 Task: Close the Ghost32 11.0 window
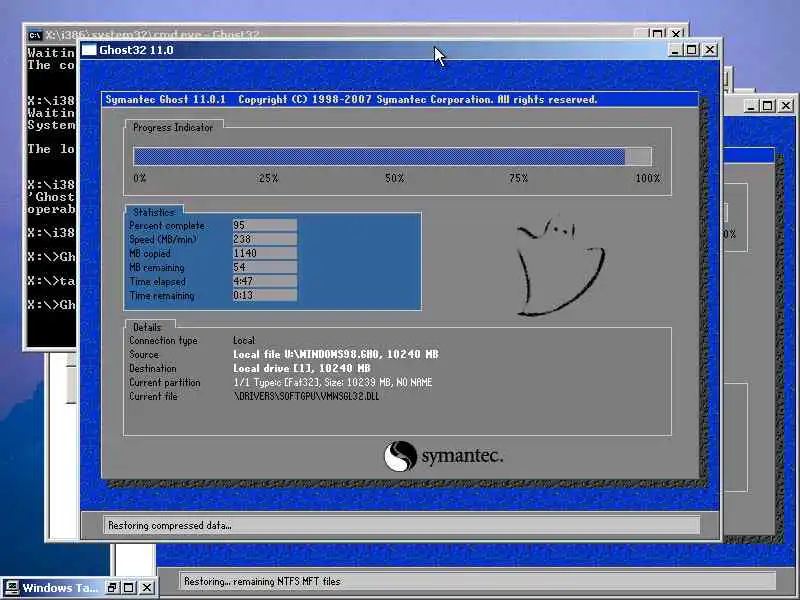click(x=710, y=50)
